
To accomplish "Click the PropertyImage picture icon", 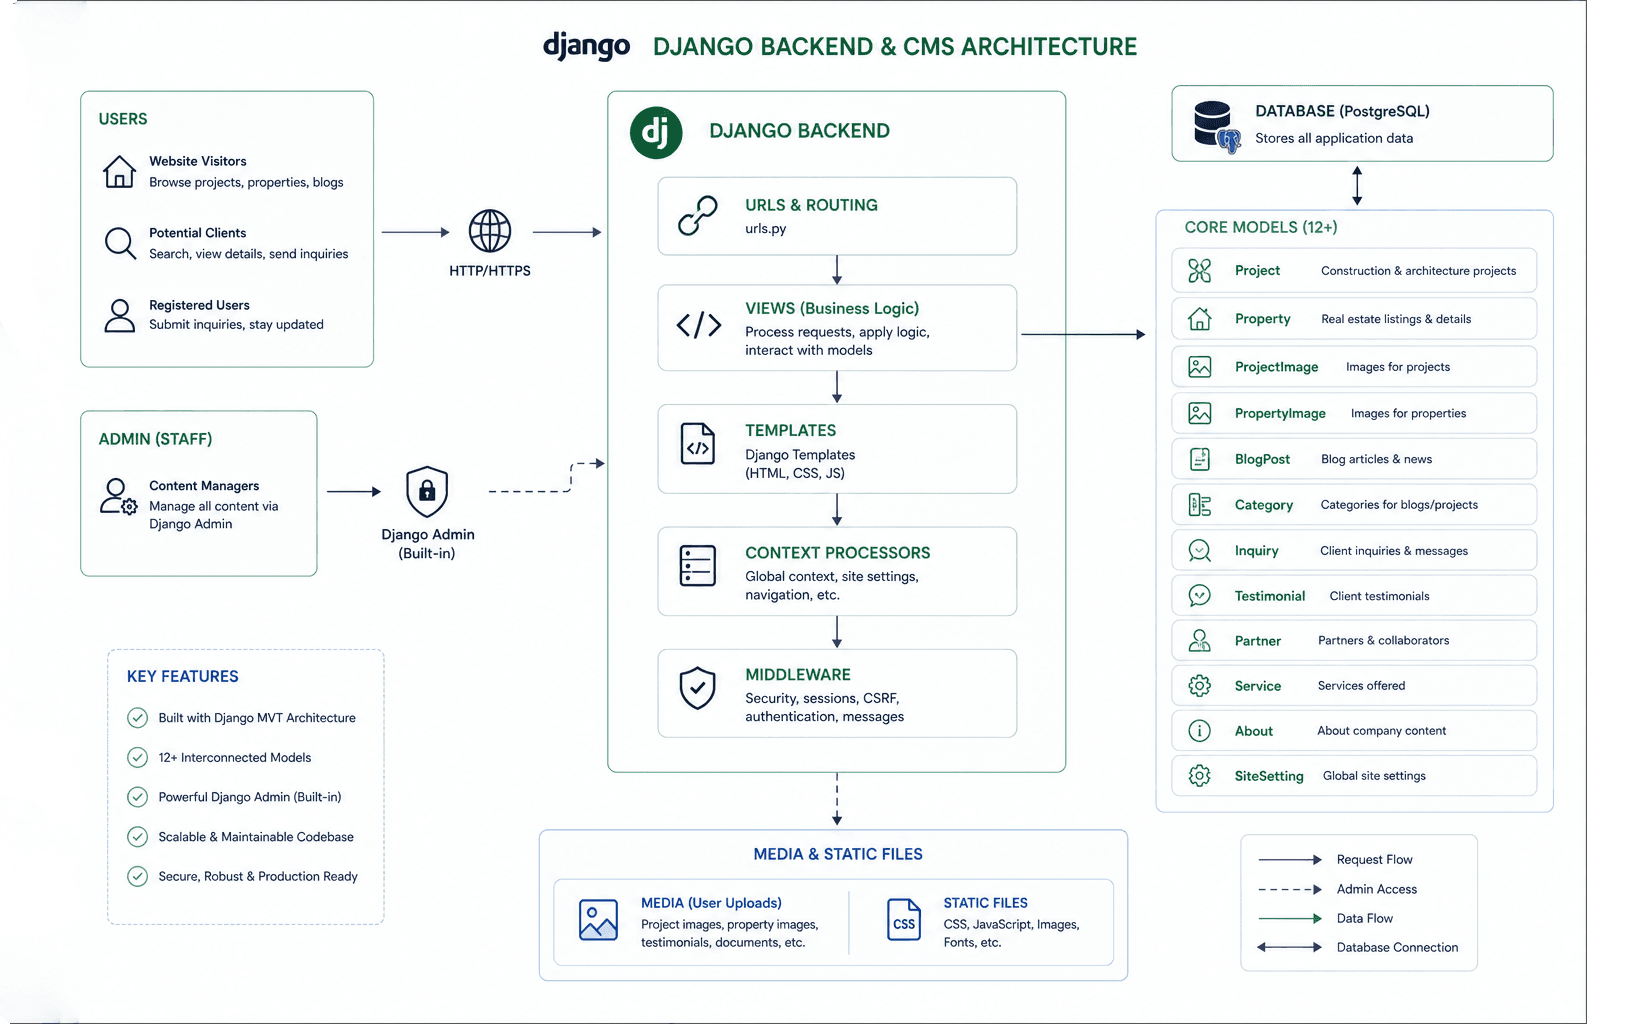I will tap(1200, 413).
